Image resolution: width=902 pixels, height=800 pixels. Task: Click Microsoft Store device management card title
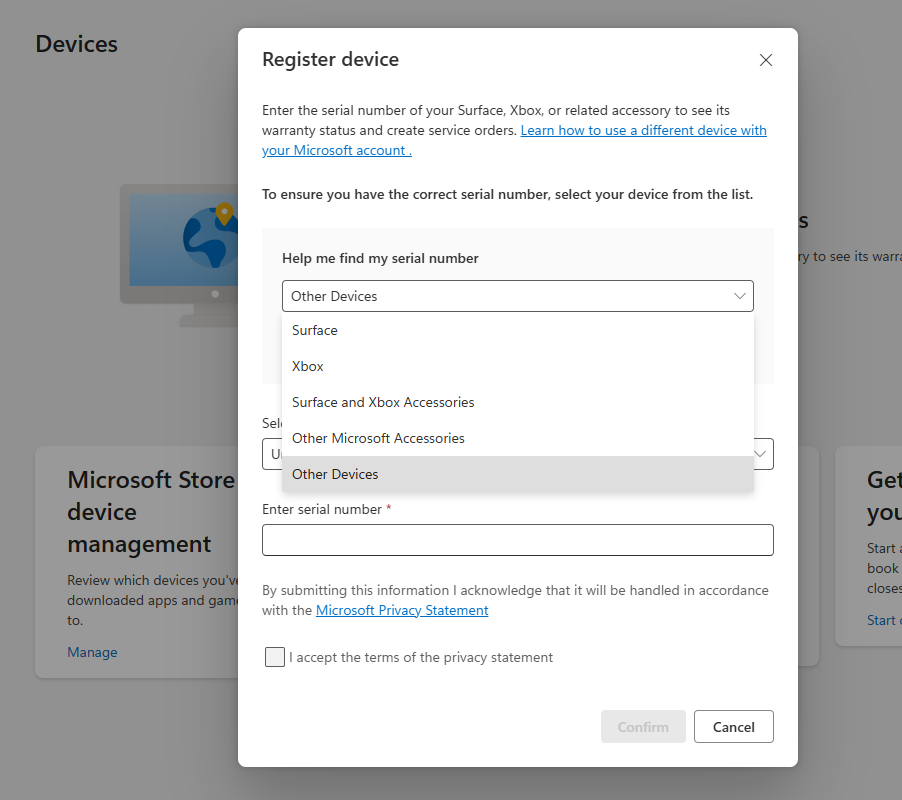[x=152, y=512]
